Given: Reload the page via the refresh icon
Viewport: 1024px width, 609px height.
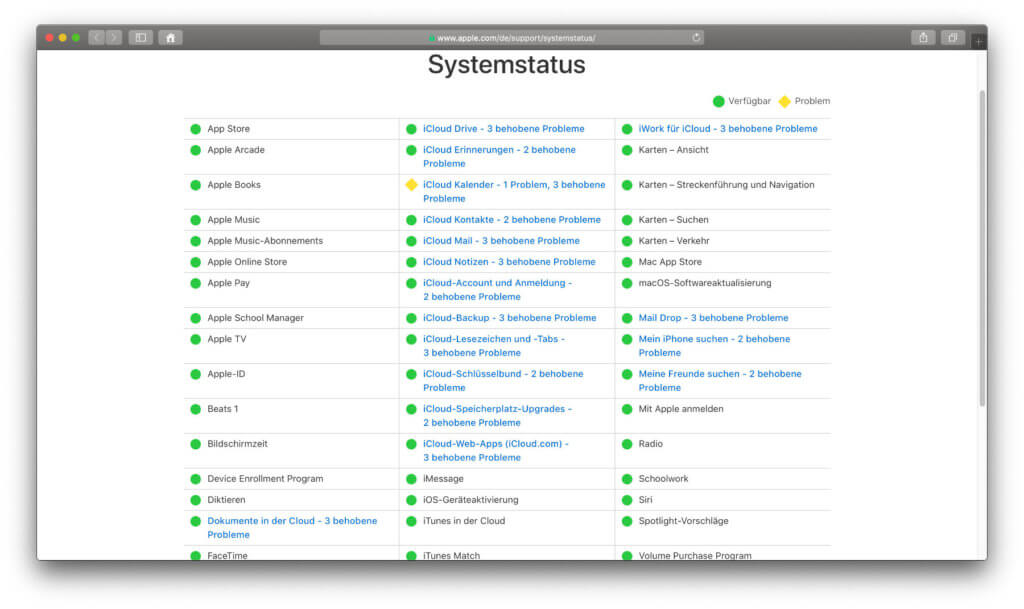Looking at the screenshot, I should (x=696, y=38).
